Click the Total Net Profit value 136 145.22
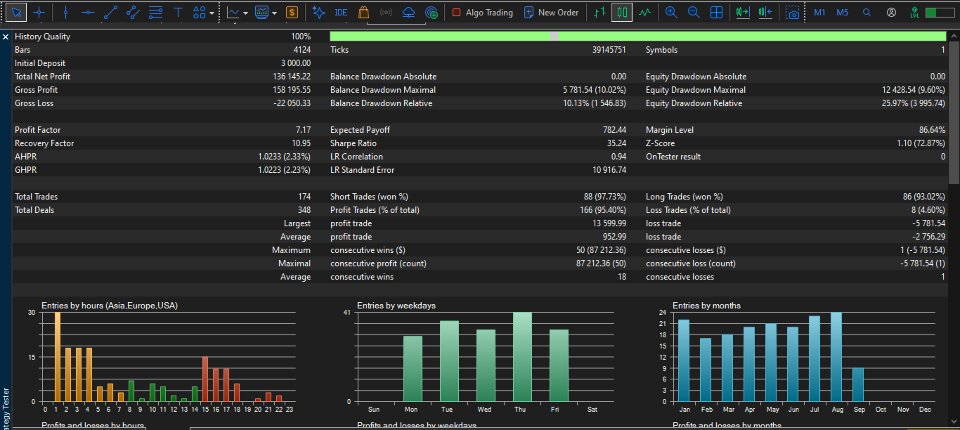This screenshot has height=430, width=960. pyautogui.click(x=291, y=77)
